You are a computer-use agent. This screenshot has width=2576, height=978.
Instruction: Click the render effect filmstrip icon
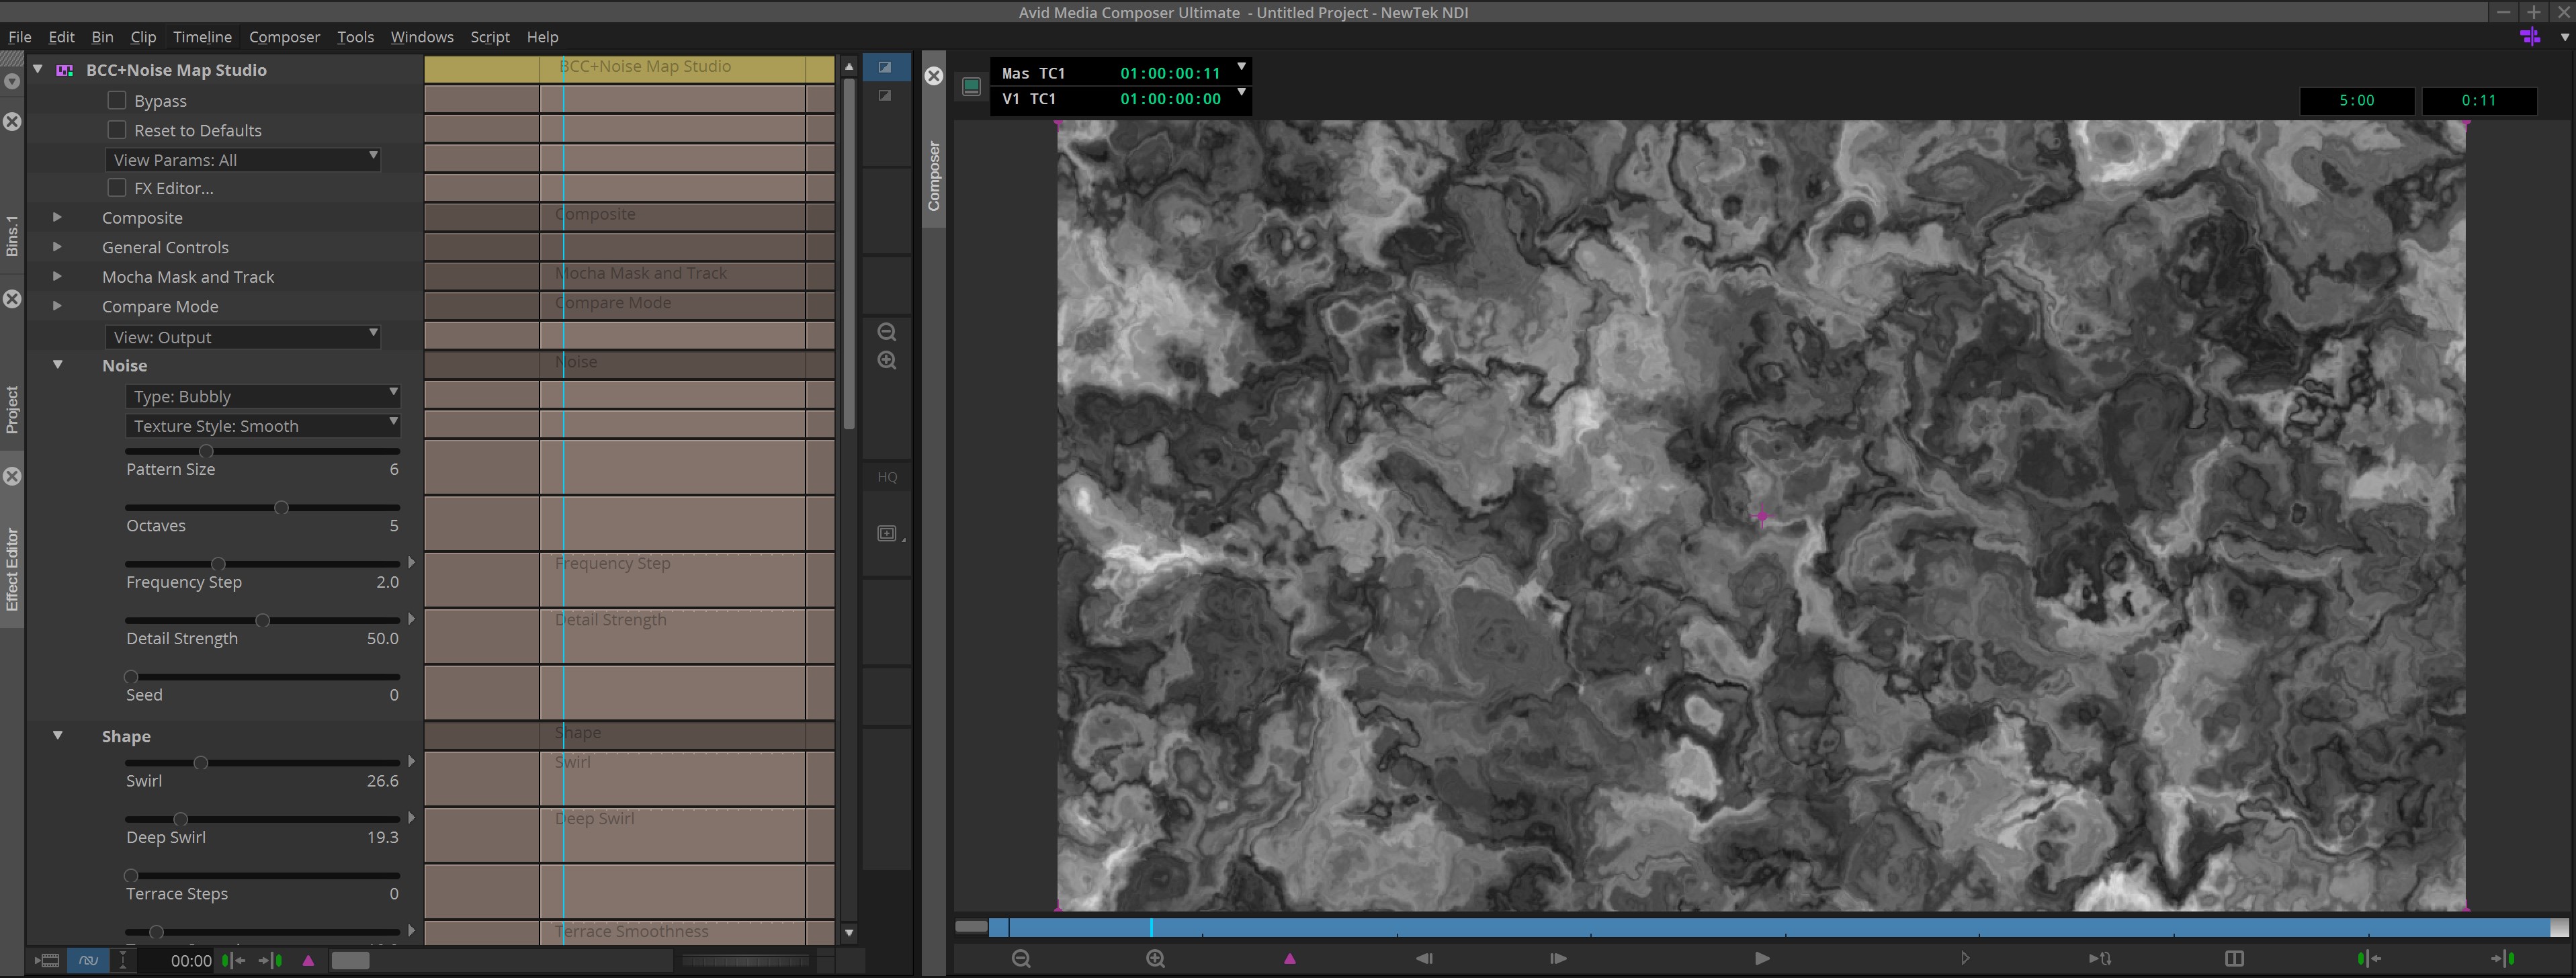(47, 960)
